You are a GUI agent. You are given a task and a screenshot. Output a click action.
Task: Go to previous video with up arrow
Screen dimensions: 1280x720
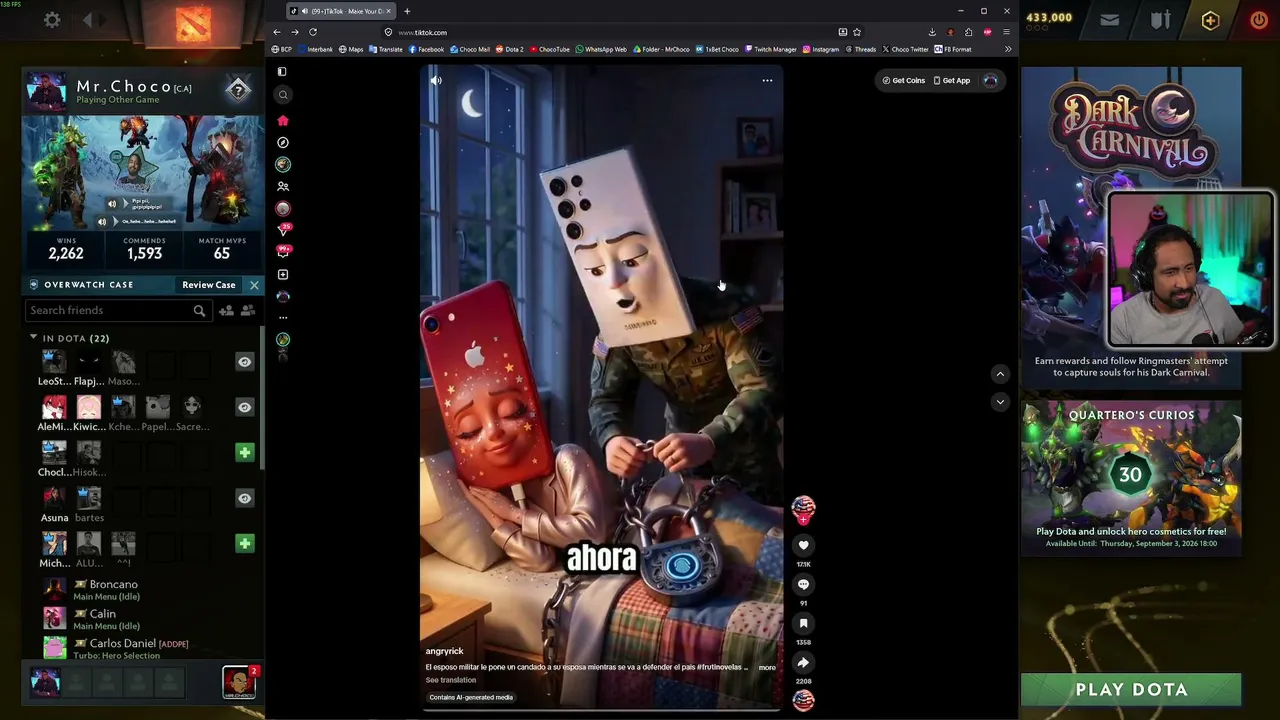coord(1000,374)
